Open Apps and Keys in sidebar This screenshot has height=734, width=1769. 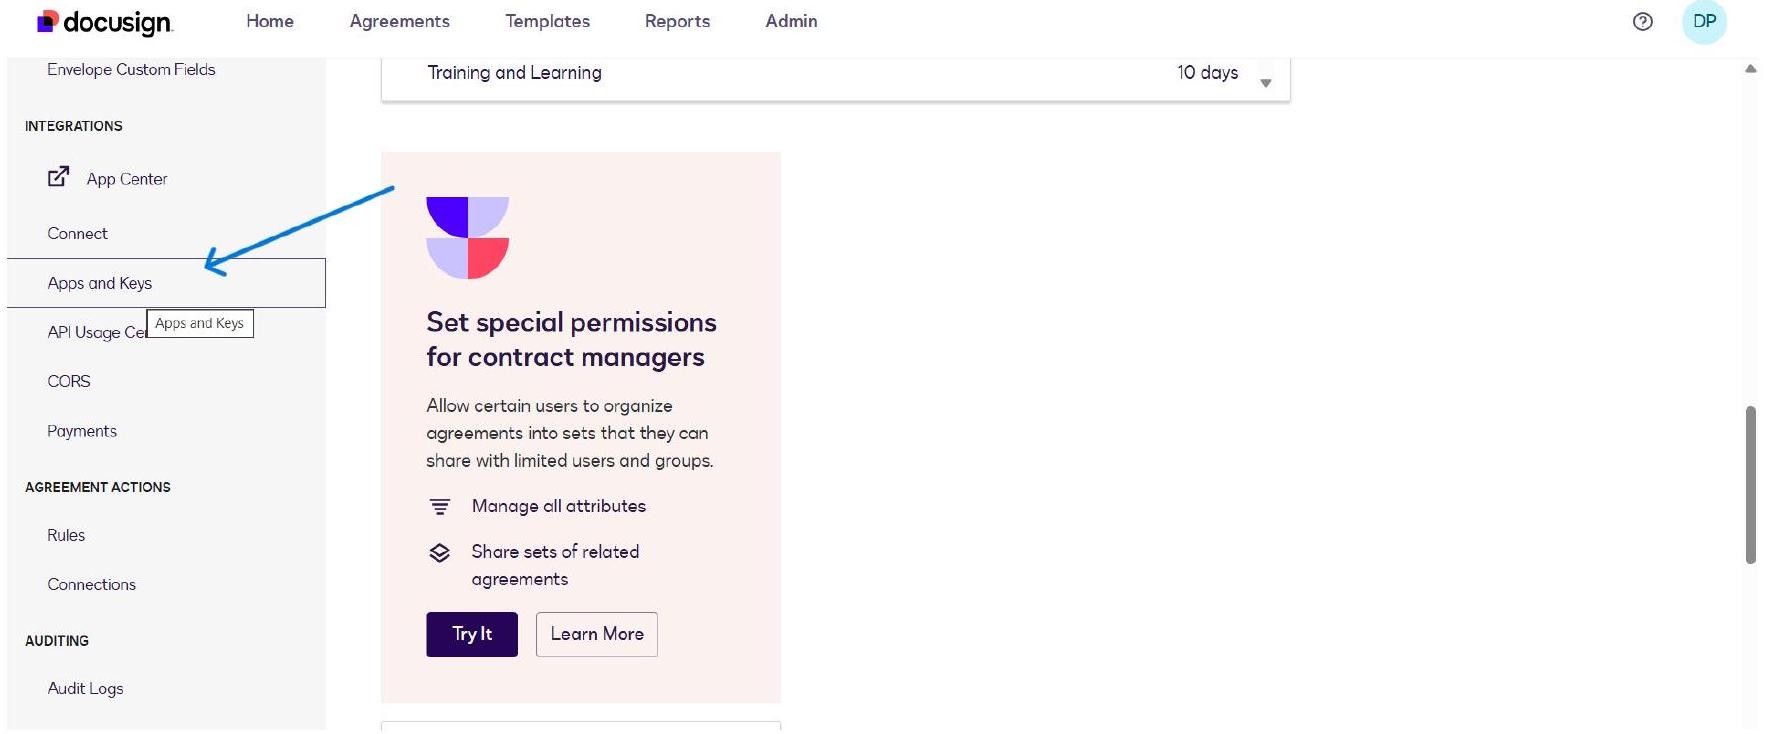coord(166,283)
